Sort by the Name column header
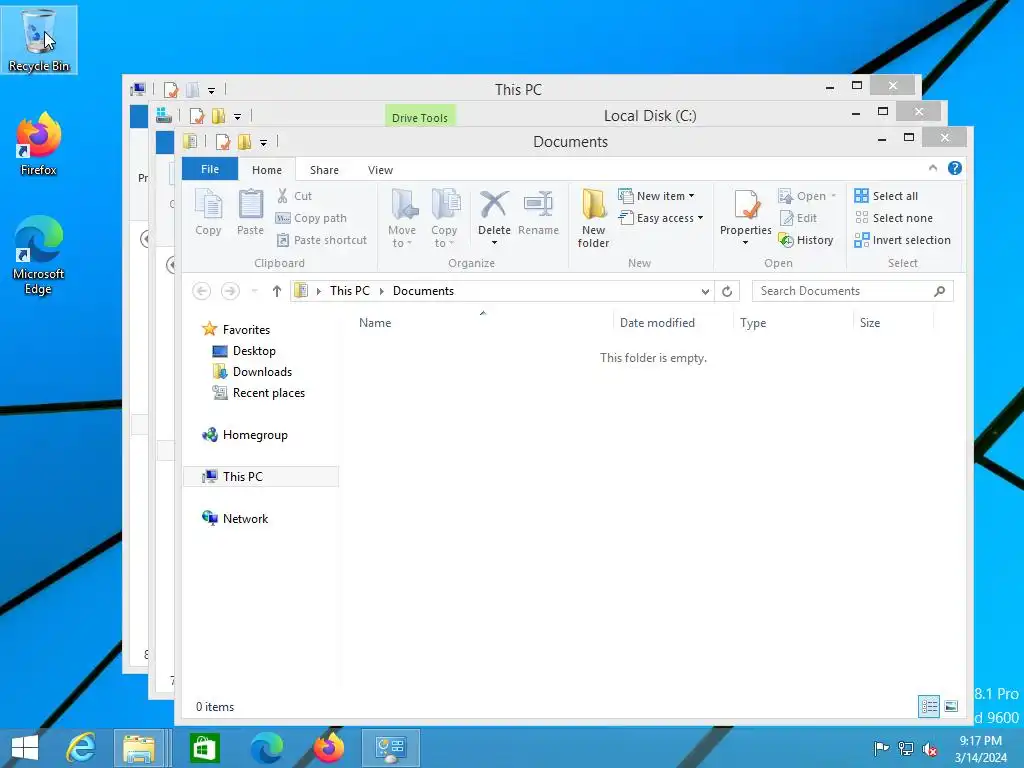 [x=483, y=323]
